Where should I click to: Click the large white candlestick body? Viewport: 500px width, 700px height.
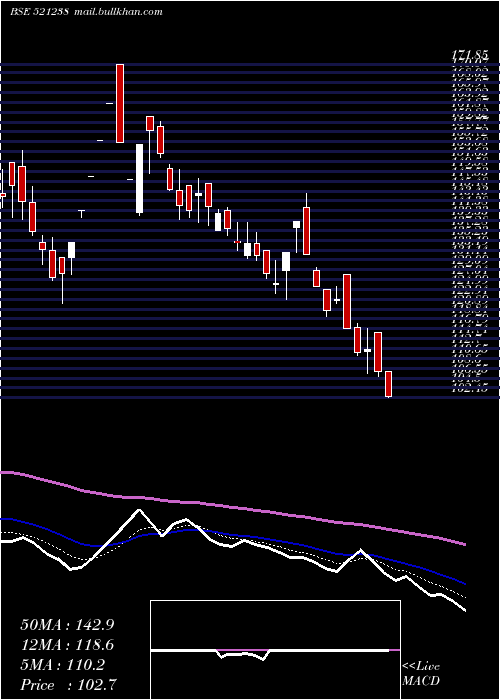(x=140, y=178)
